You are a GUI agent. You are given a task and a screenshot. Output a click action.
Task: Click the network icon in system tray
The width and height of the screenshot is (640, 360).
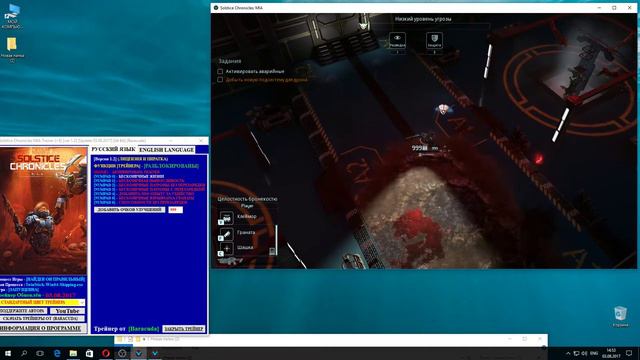576,353
